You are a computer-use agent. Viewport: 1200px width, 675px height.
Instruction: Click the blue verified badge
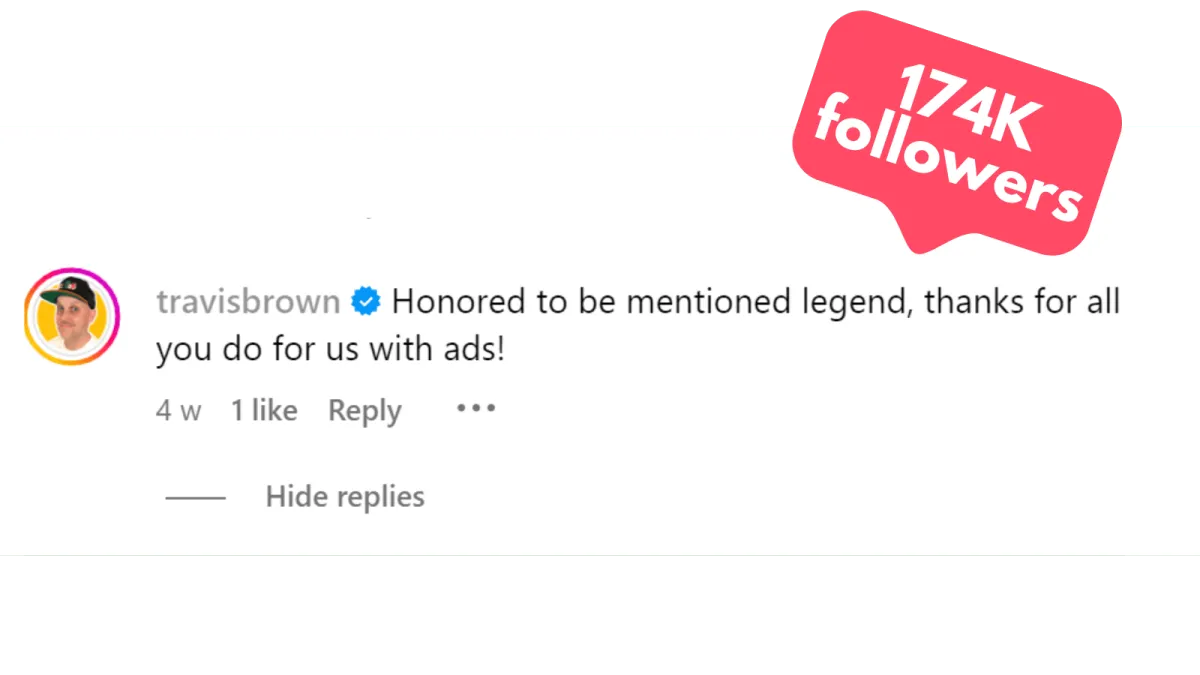367,301
